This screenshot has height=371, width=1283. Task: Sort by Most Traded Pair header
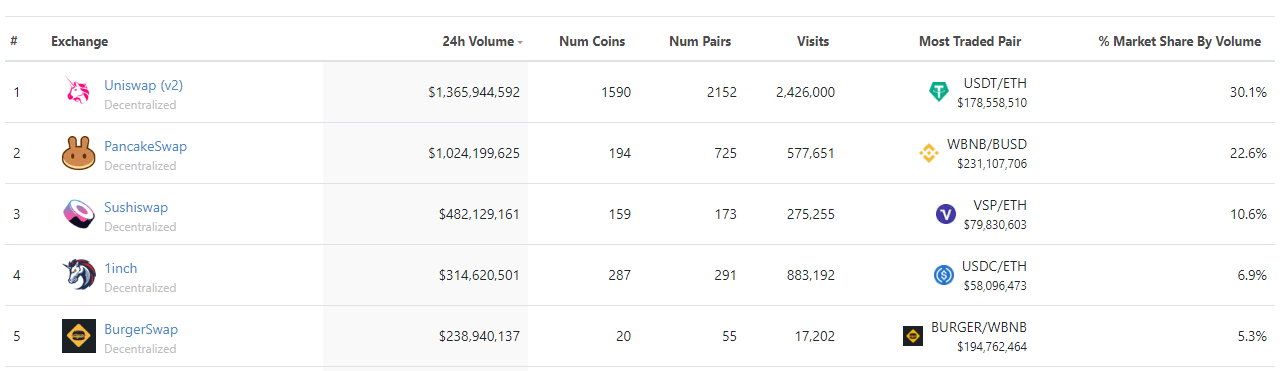pos(970,41)
